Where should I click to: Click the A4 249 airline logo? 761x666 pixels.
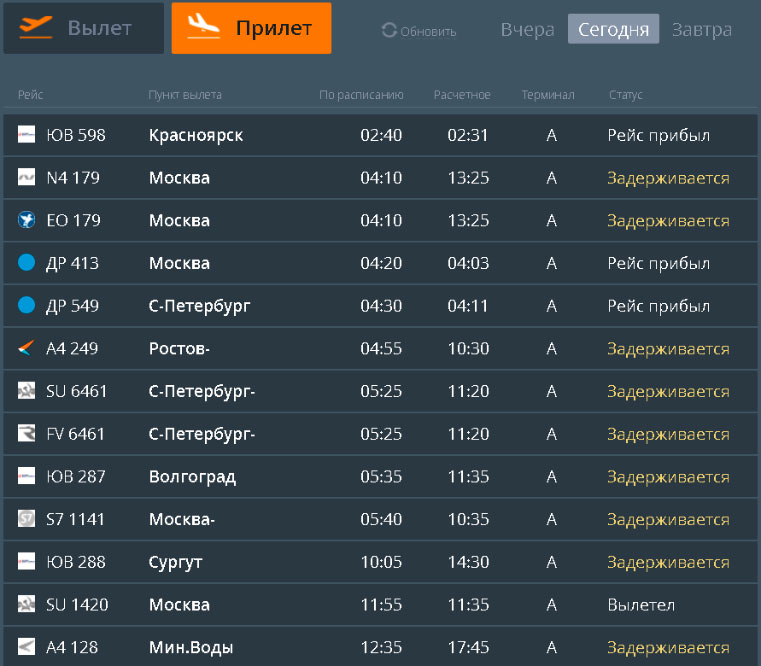27,349
